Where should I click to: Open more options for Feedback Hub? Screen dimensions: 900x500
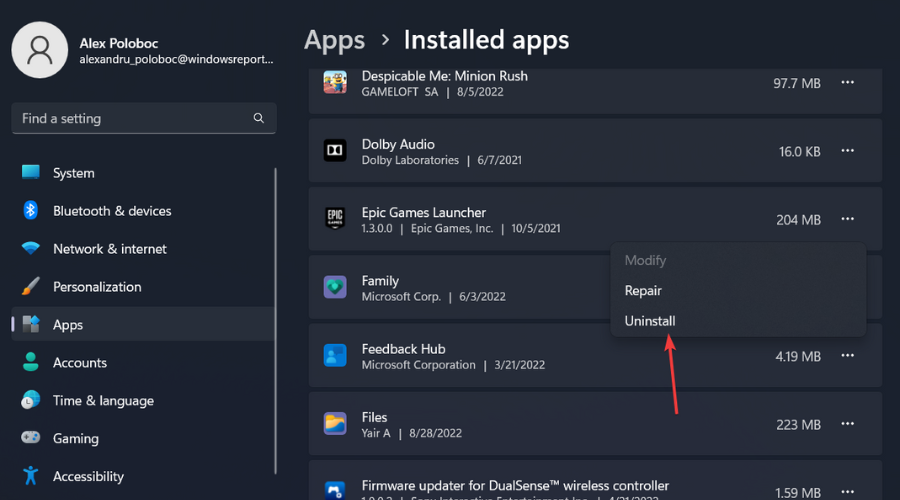(847, 356)
